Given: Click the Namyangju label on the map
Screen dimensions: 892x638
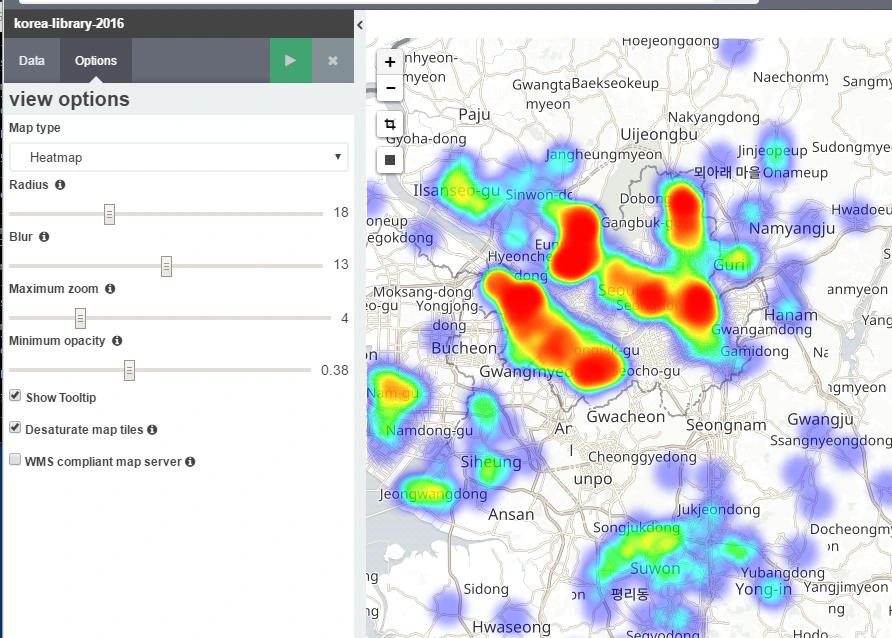Looking at the screenshot, I should tap(792, 229).
